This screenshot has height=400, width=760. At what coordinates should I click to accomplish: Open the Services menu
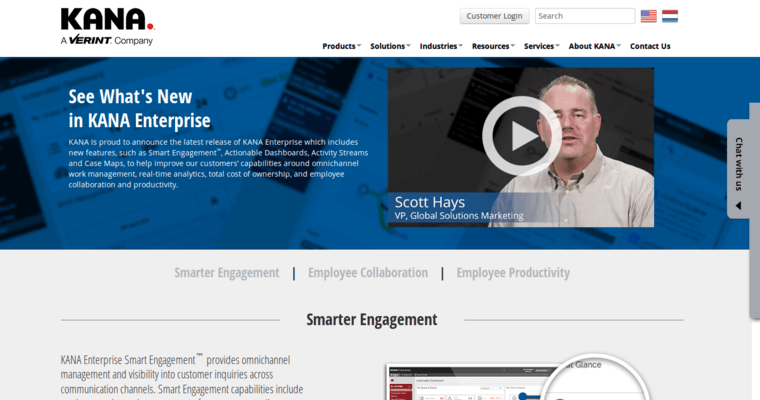click(541, 46)
